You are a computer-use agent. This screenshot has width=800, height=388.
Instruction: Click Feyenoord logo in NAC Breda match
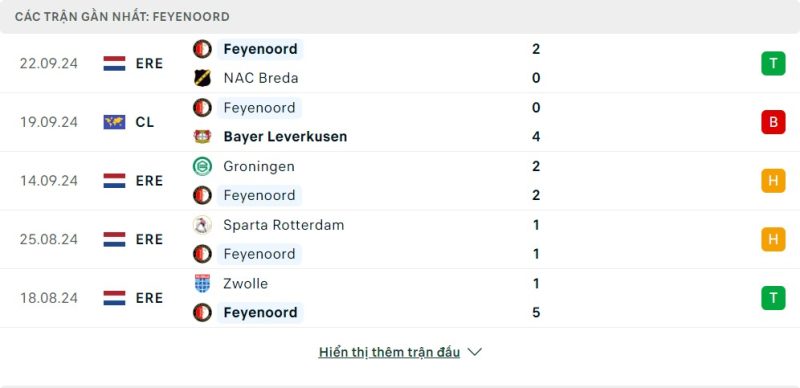coord(202,49)
